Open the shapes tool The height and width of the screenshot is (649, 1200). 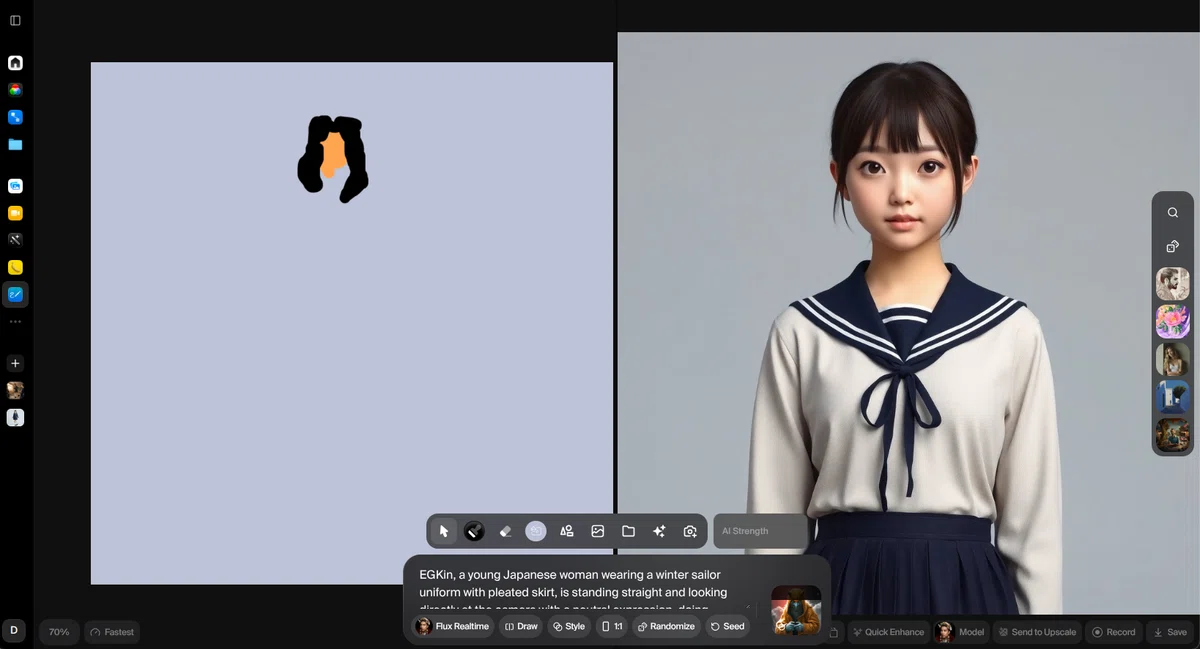567,531
